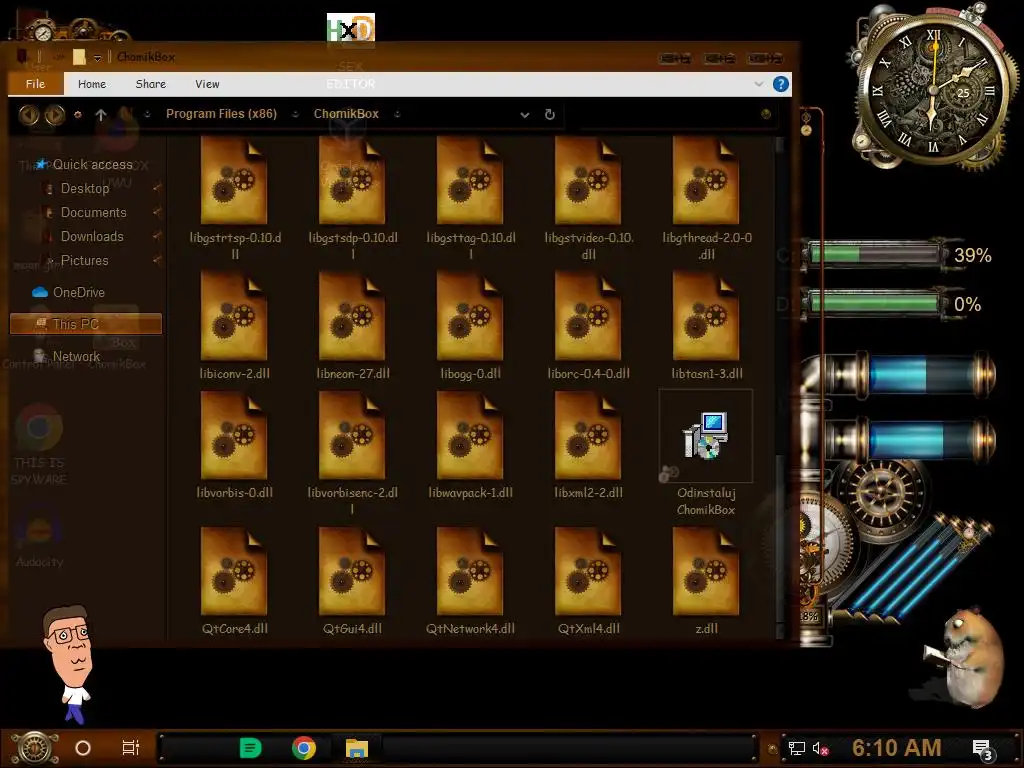Select the liborc-0.4-0.dll file icon
This screenshot has height=768, width=1024.
[x=588, y=316]
